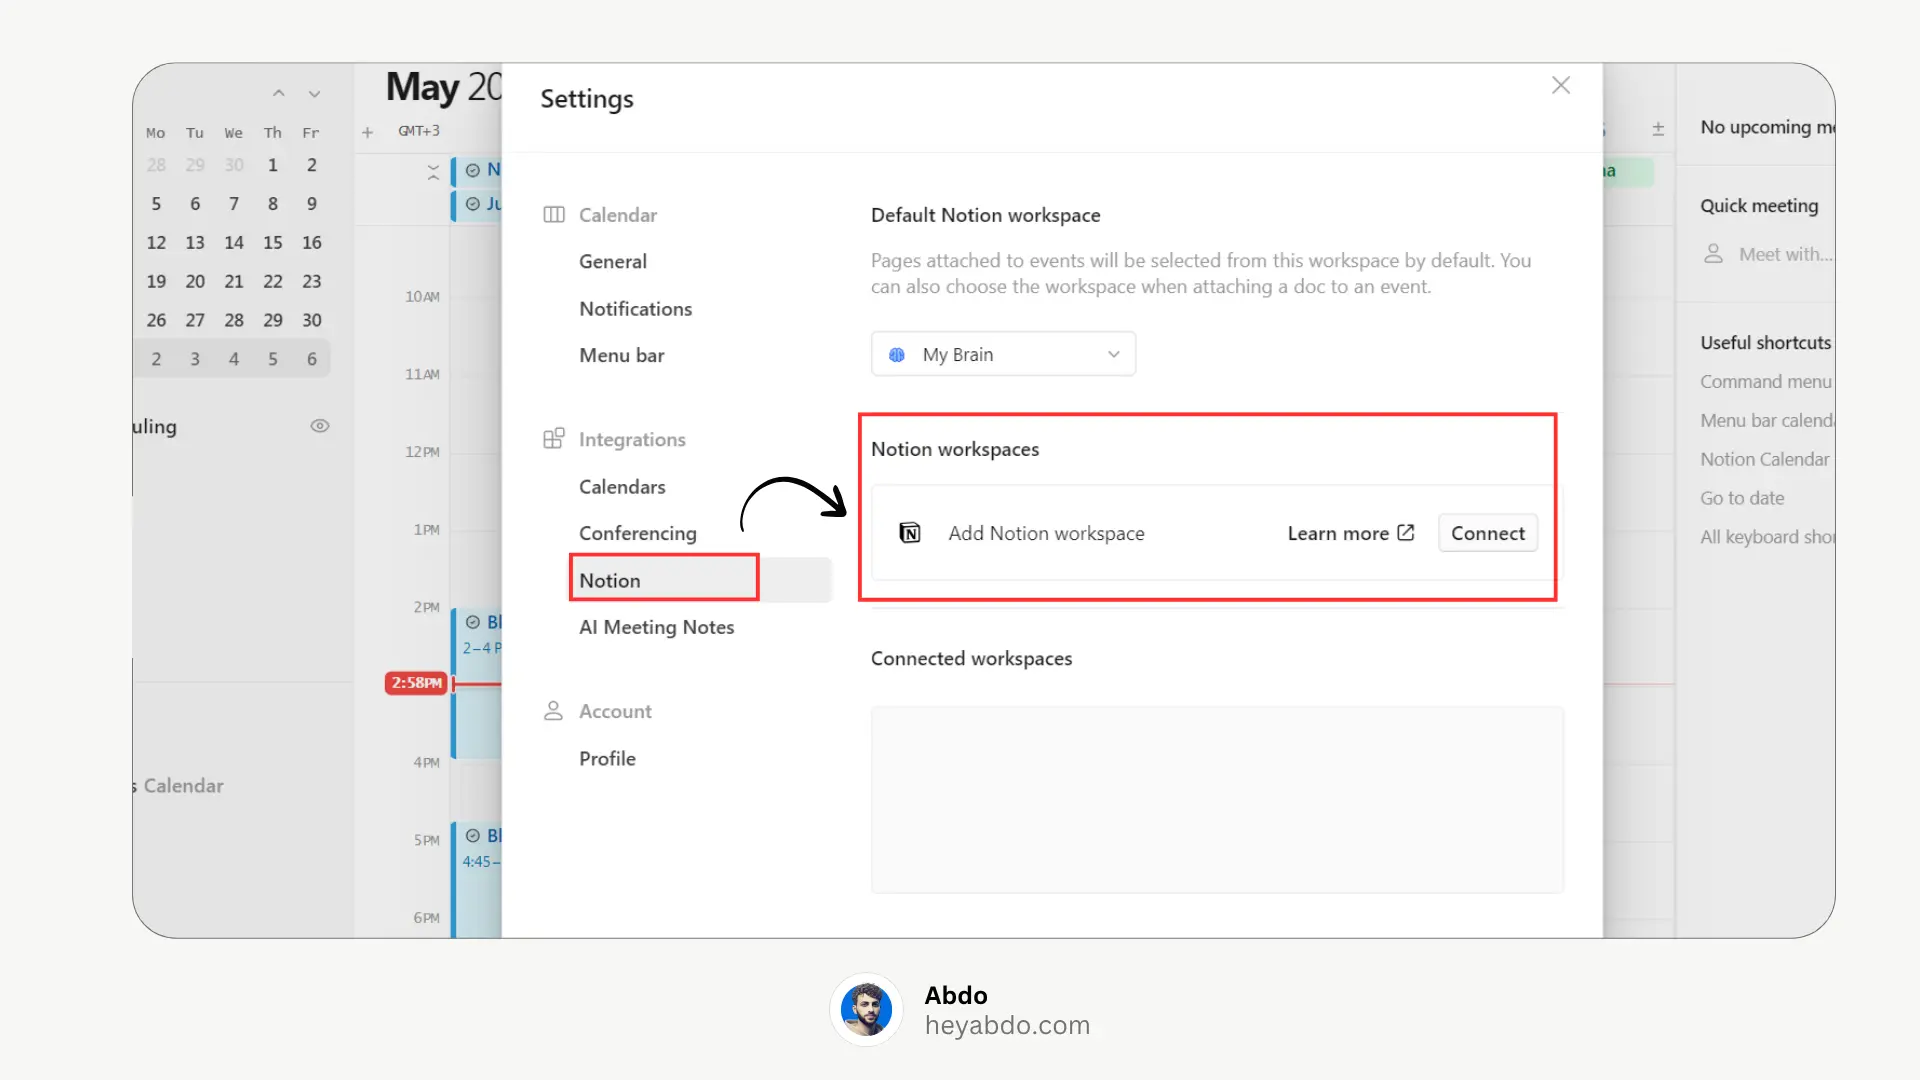The image size is (1920, 1080).
Task: Click the Notion logo icon beside Add workspace
Action: (910, 533)
